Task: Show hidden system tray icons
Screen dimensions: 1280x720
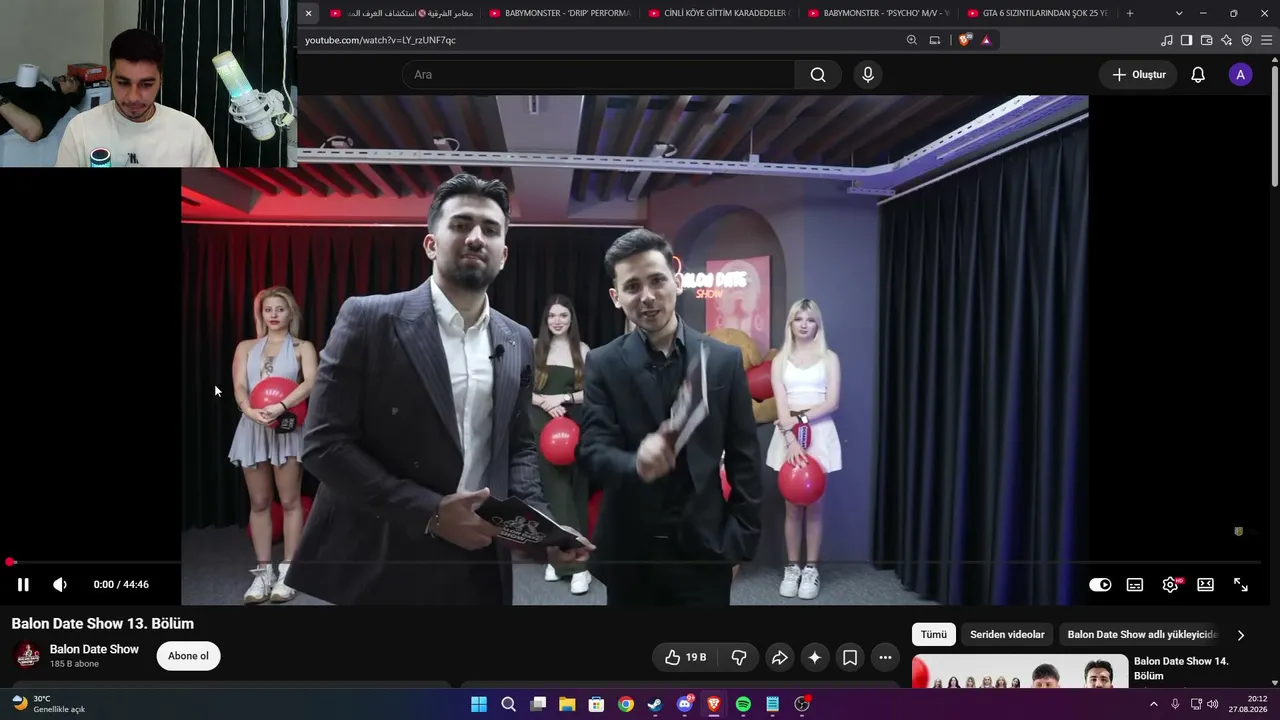Action: pyautogui.click(x=1154, y=704)
